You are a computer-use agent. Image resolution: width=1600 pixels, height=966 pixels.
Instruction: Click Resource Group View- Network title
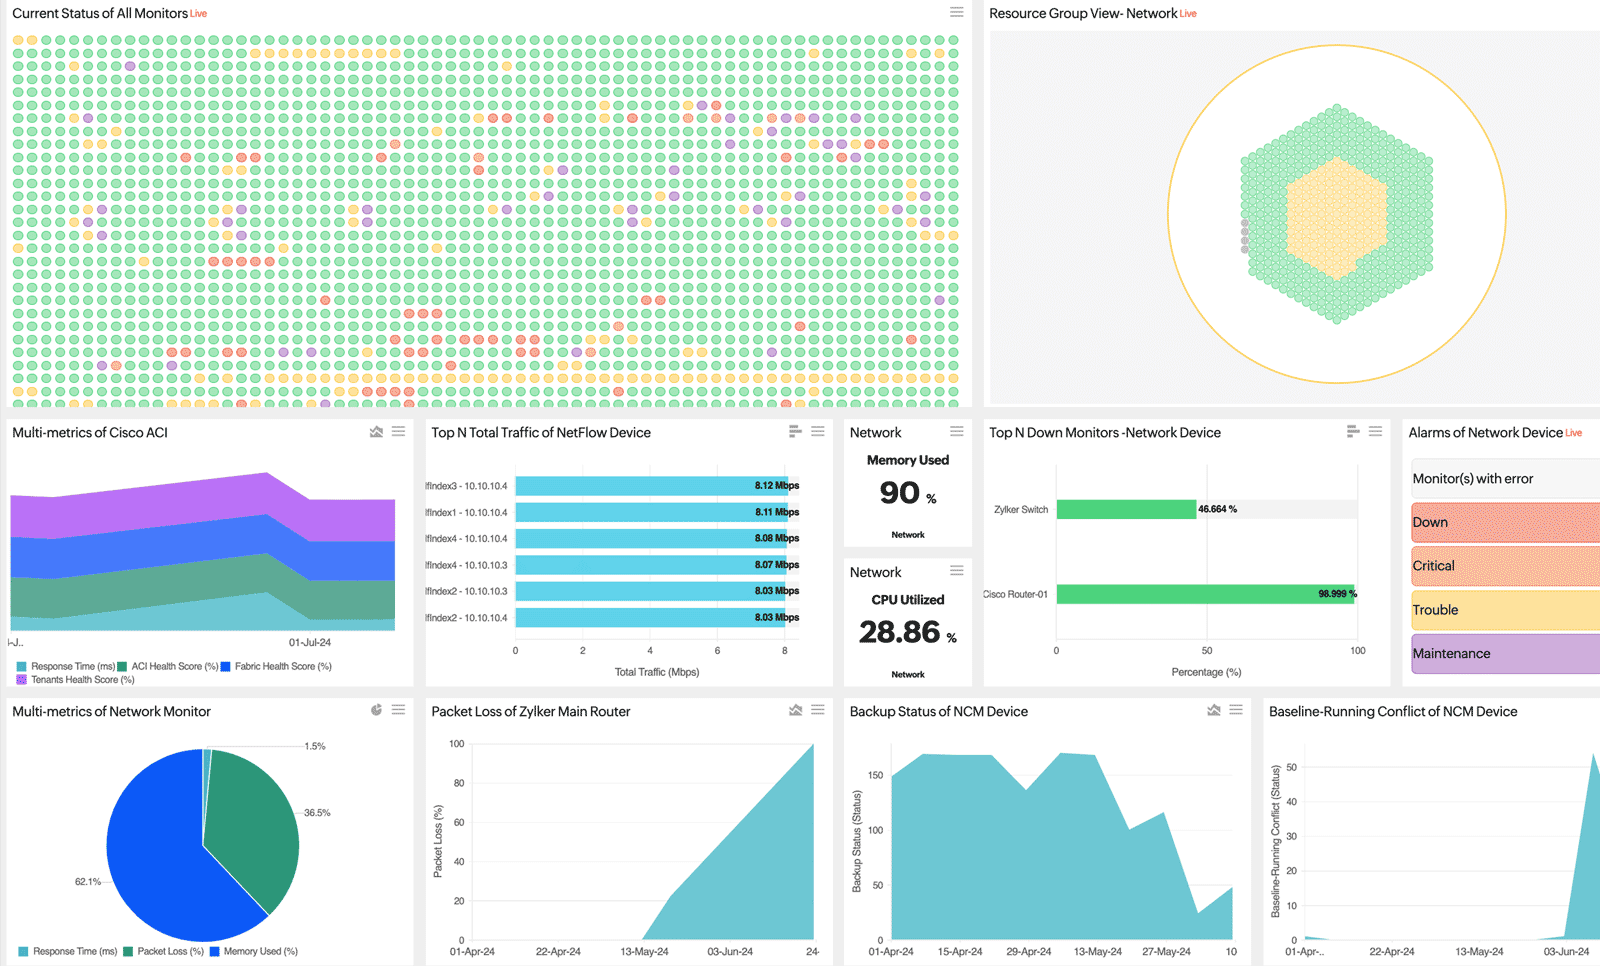[x=1083, y=13]
